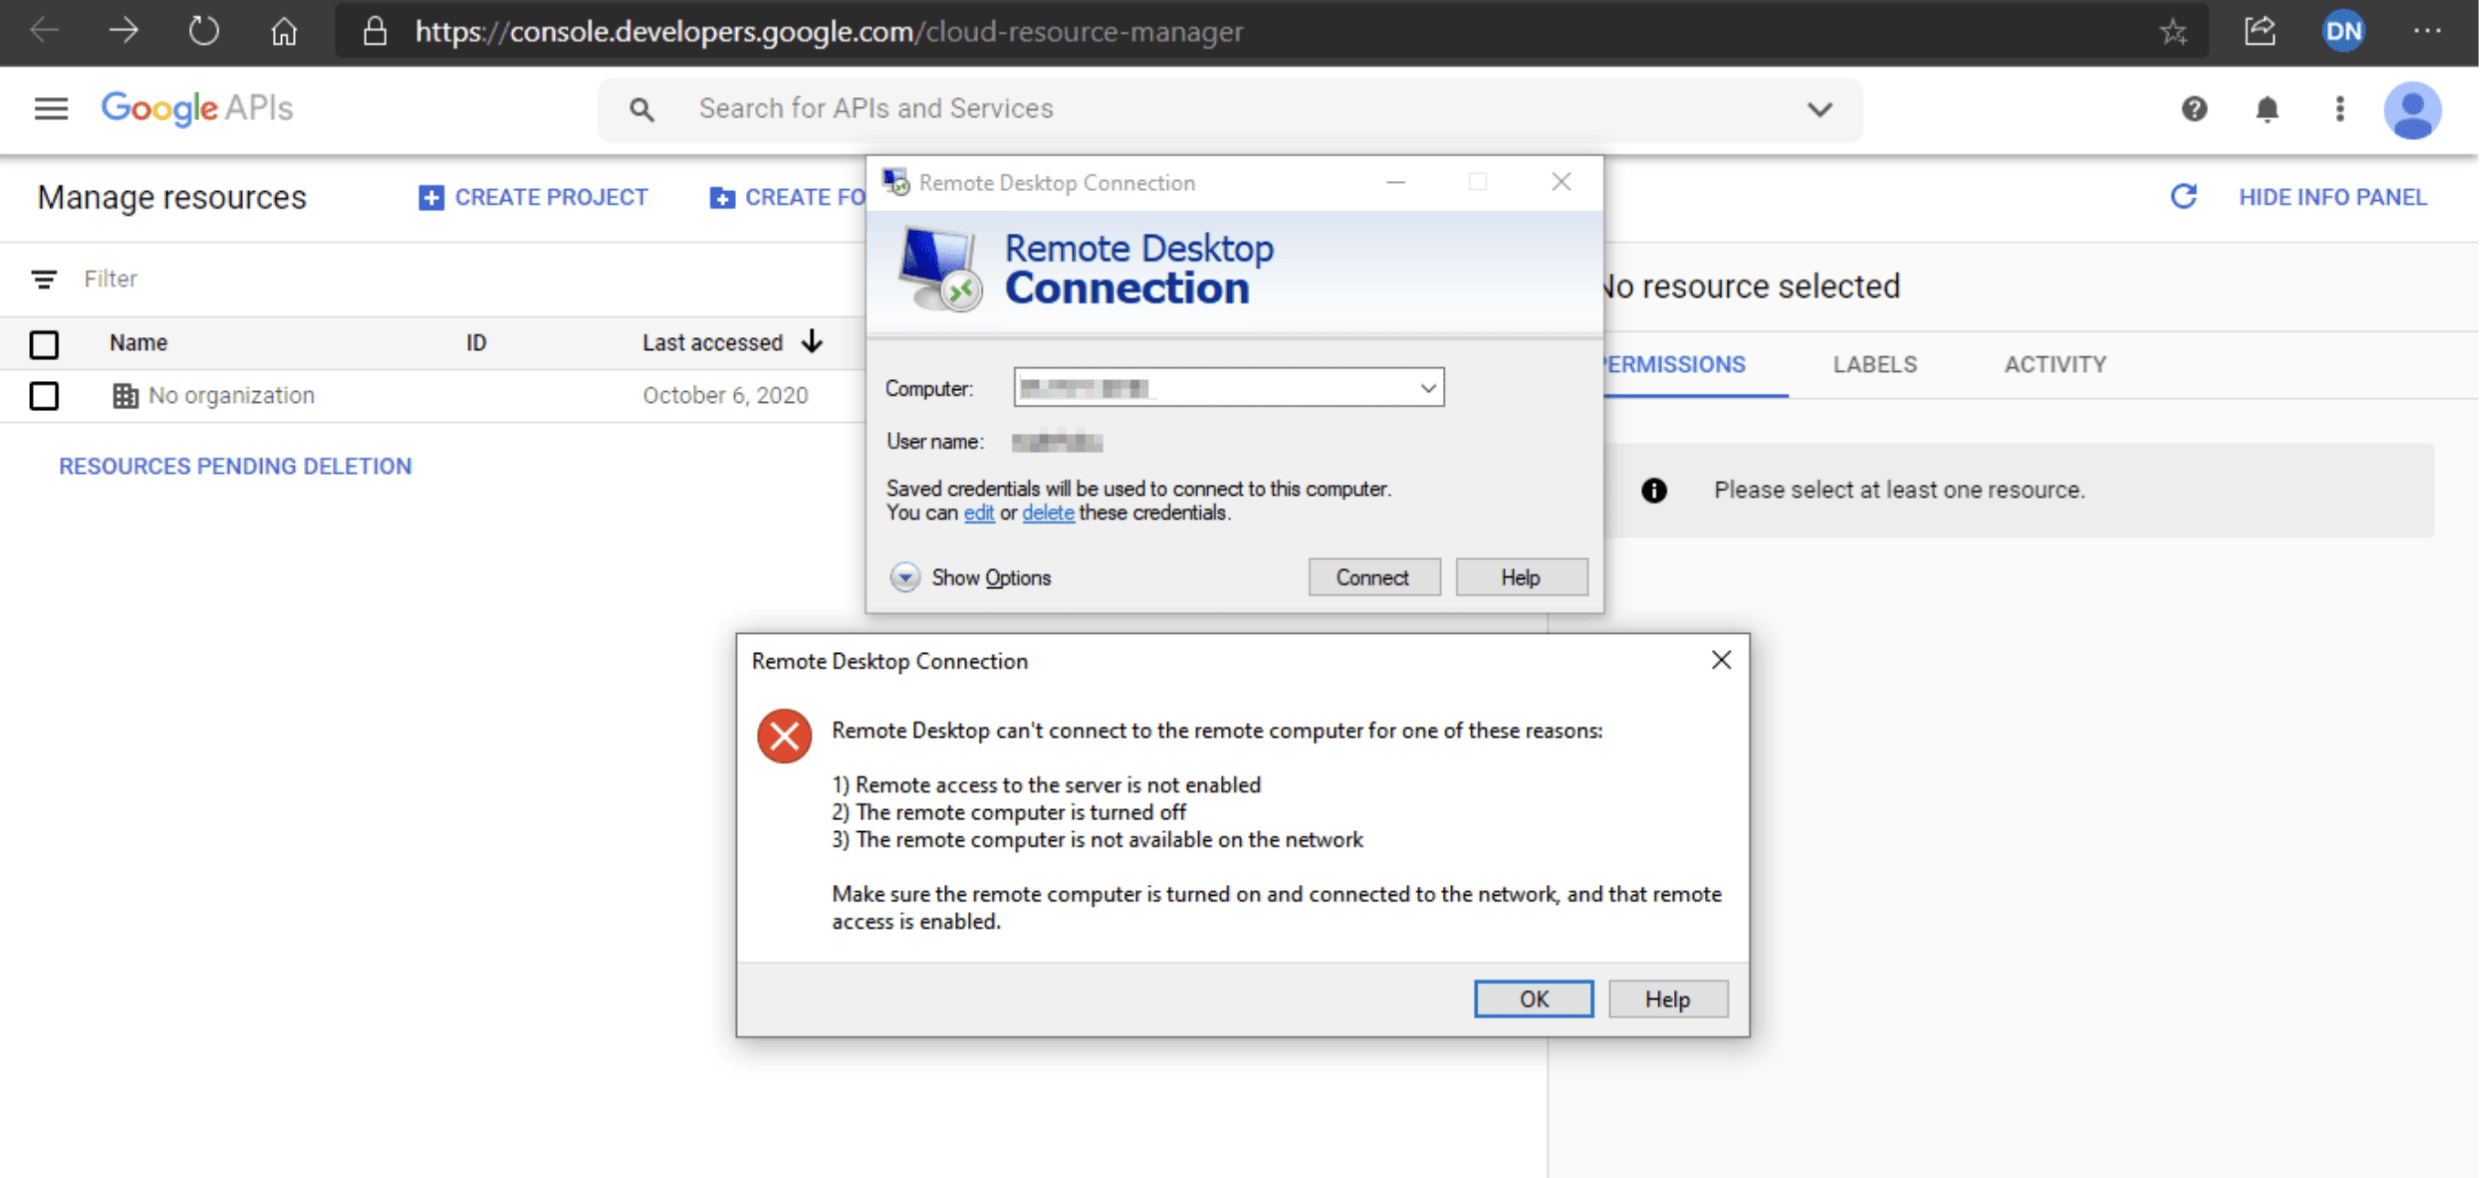Expand Show Options in Remote Desktop
The width and height of the screenshot is (2480, 1178).
905,577
